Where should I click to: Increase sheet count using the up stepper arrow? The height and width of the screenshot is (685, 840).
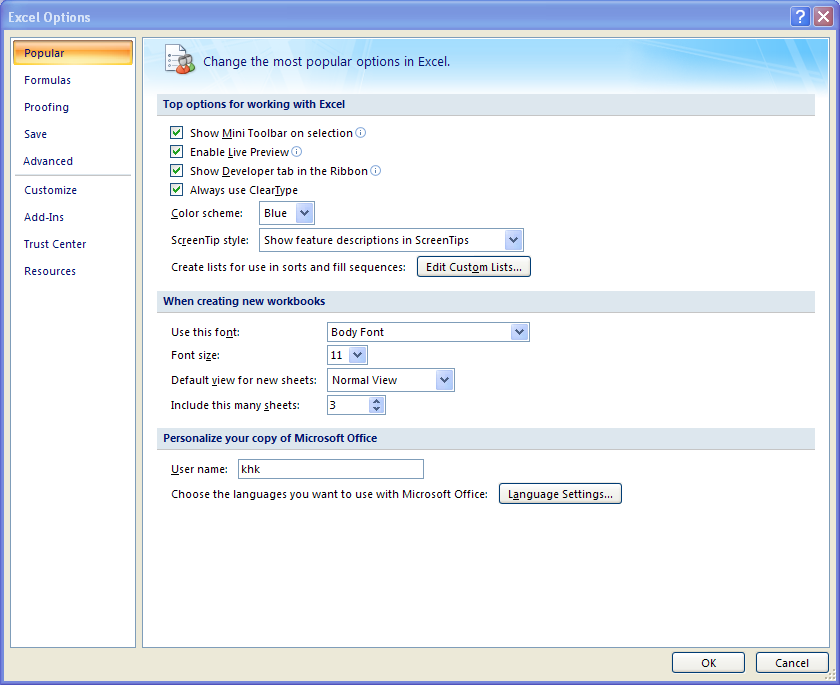coord(377,400)
